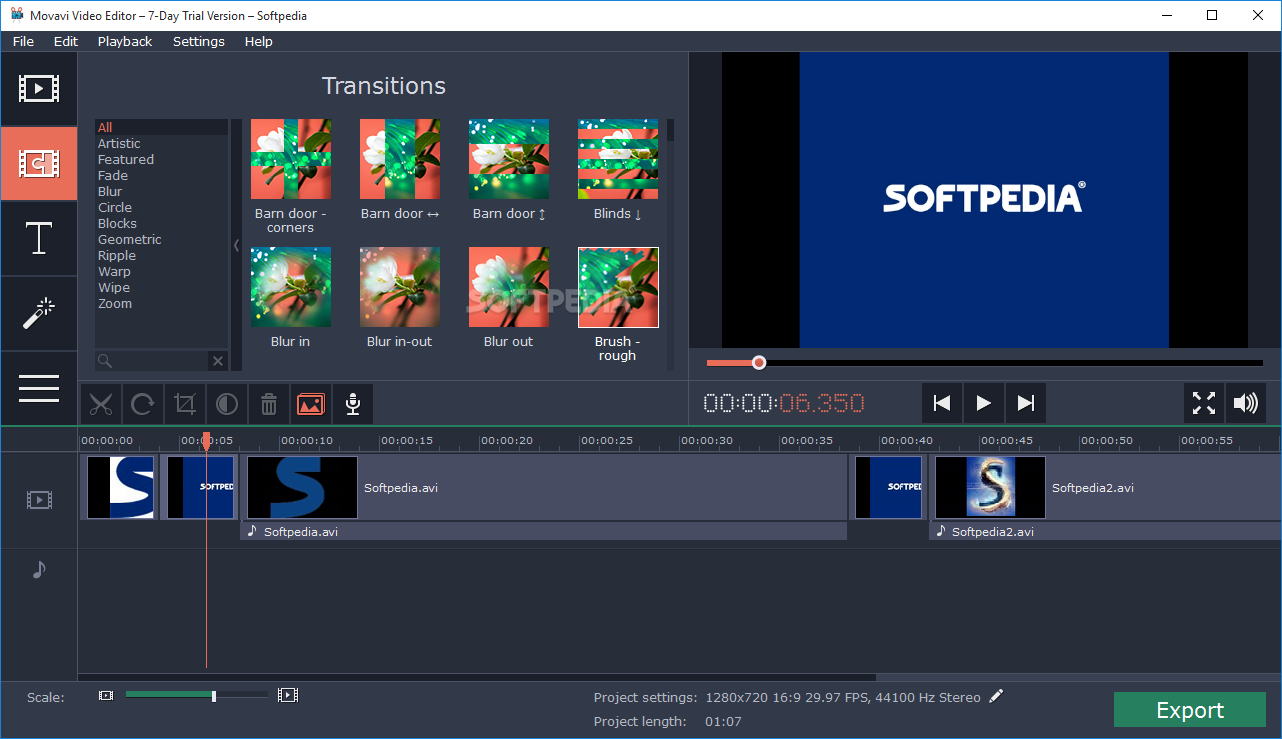This screenshot has height=739, width=1282.
Task: Click the zoom in timeline icon
Action: (288, 695)
